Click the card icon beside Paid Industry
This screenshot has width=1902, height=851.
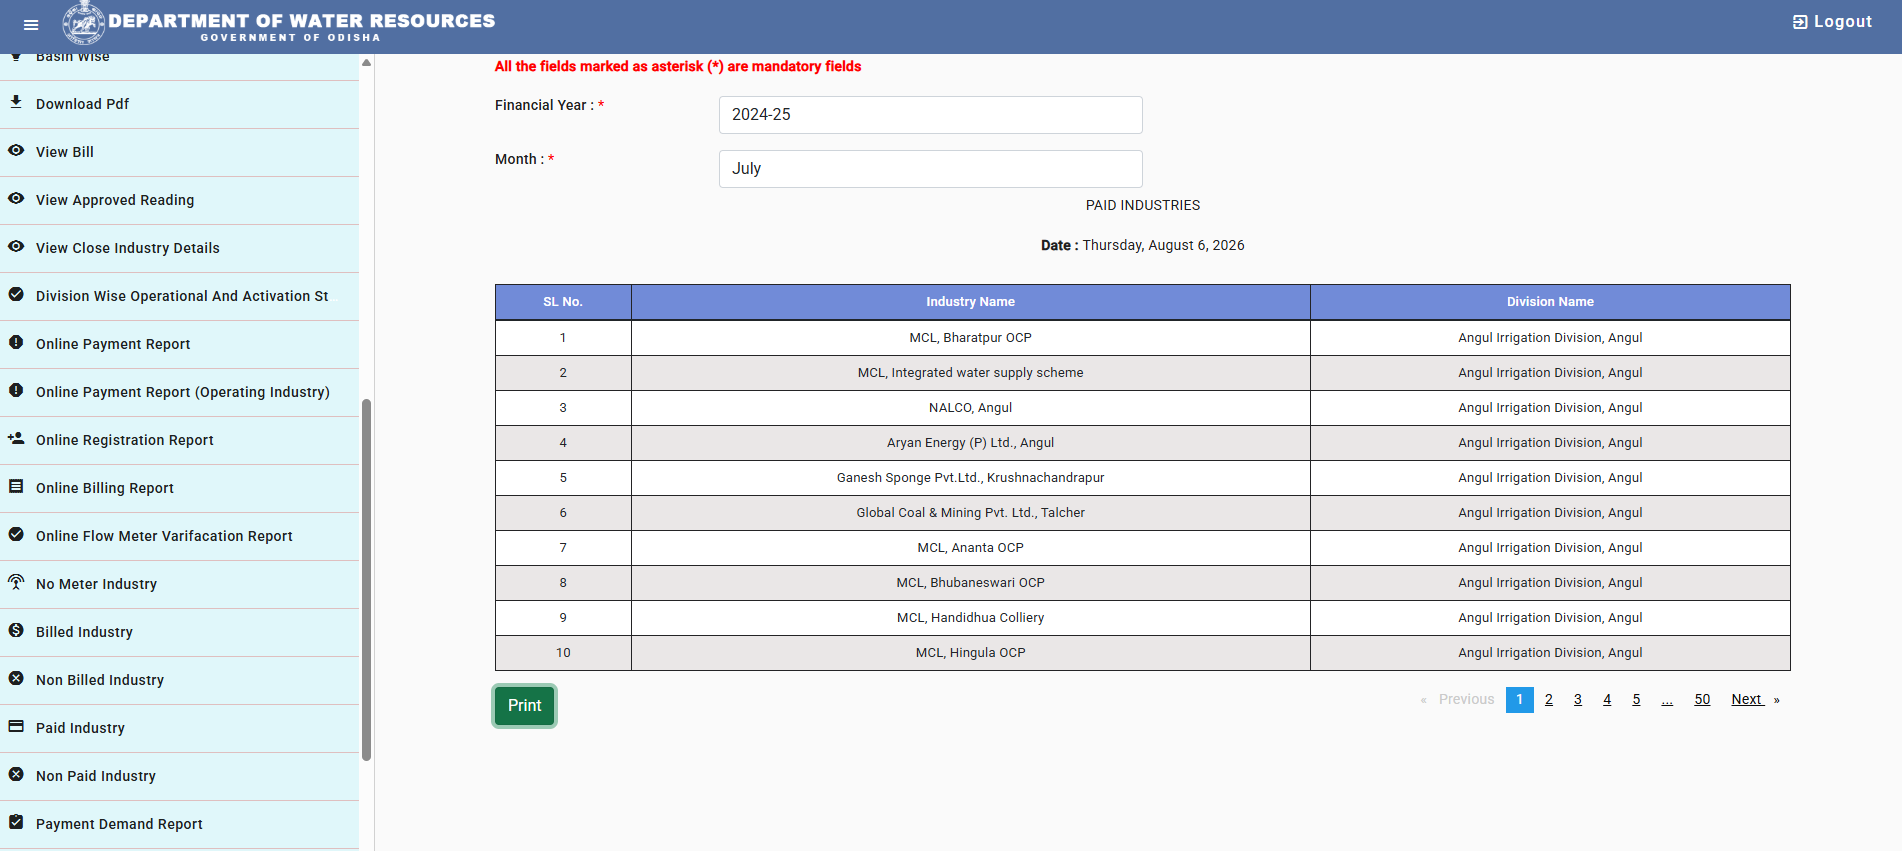pos(16,726)
